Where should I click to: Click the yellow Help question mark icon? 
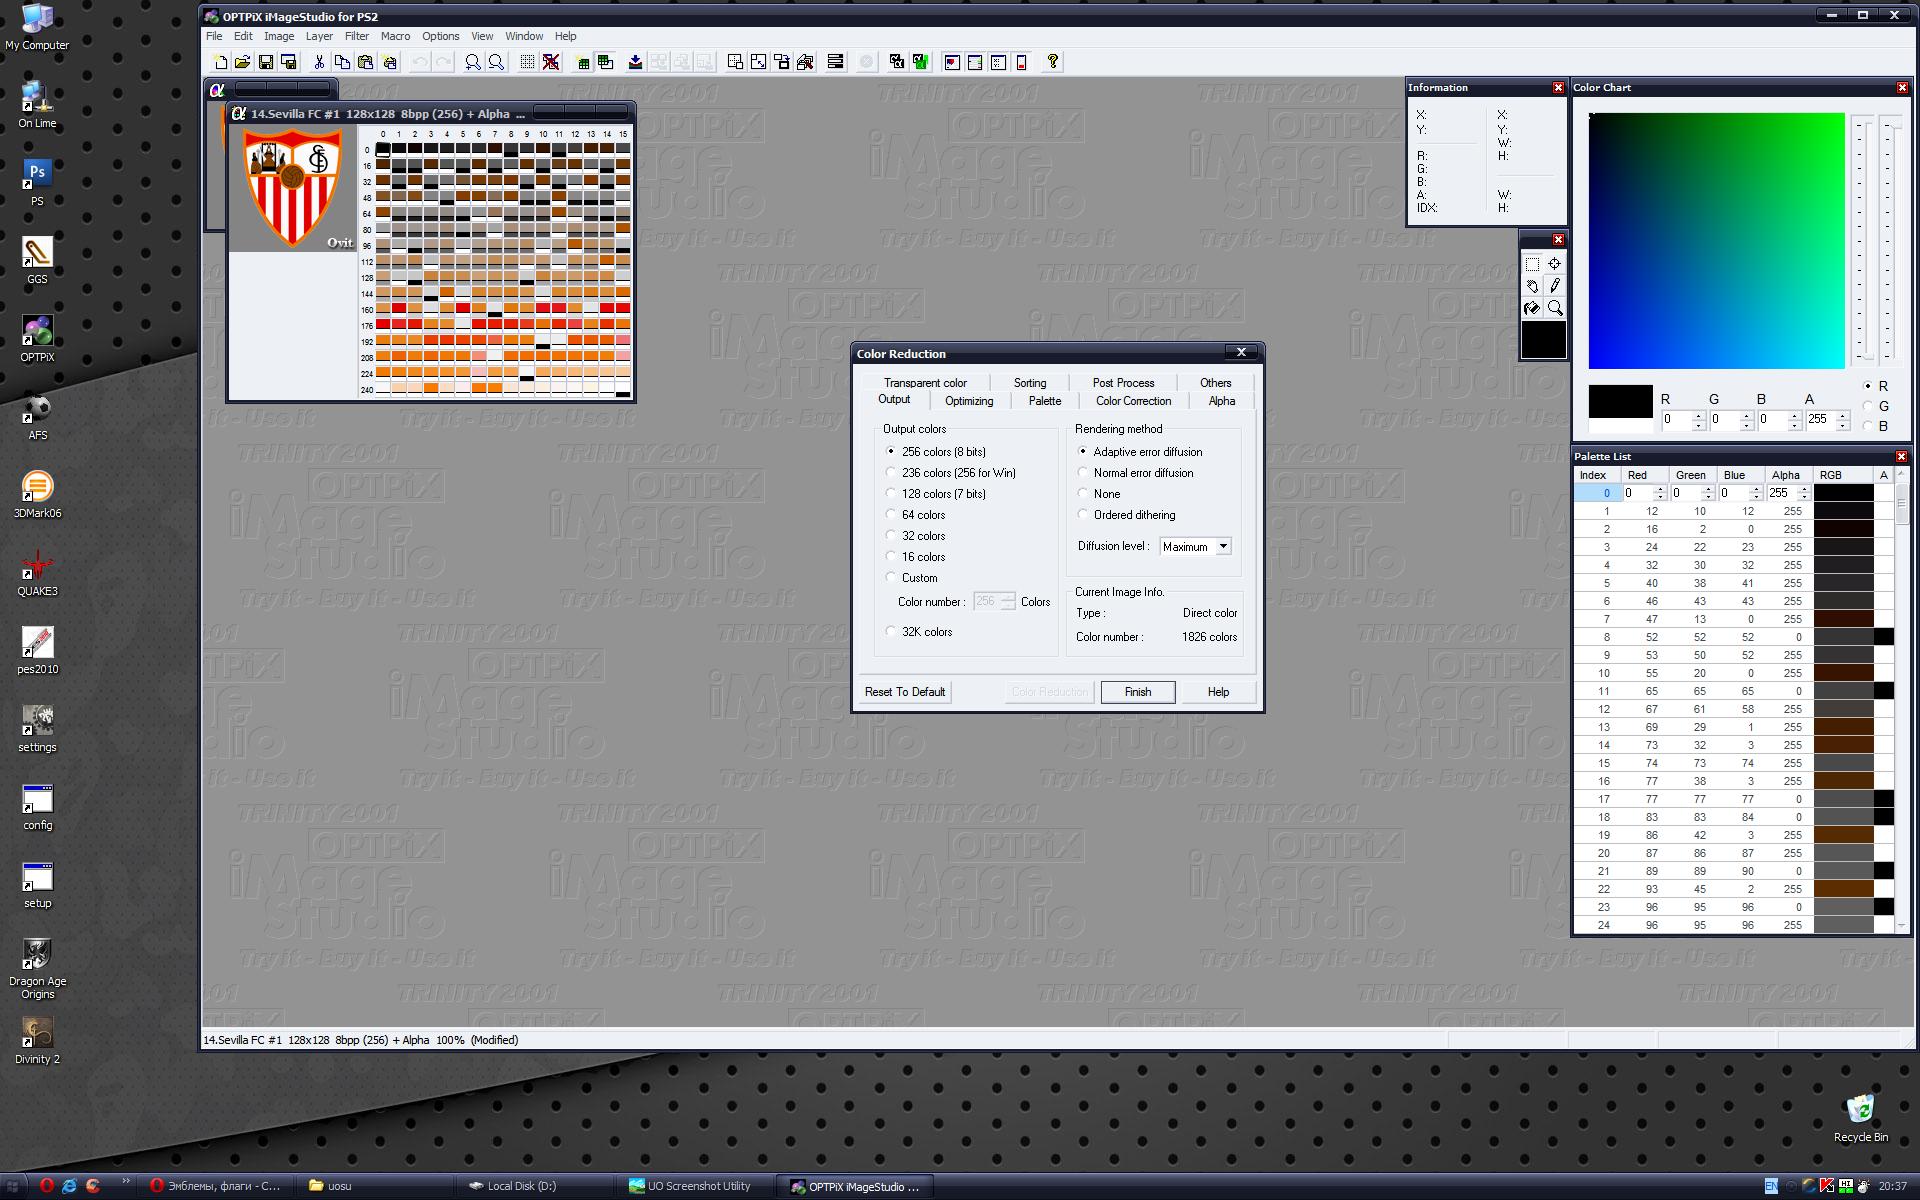(x=1052, y=62)
